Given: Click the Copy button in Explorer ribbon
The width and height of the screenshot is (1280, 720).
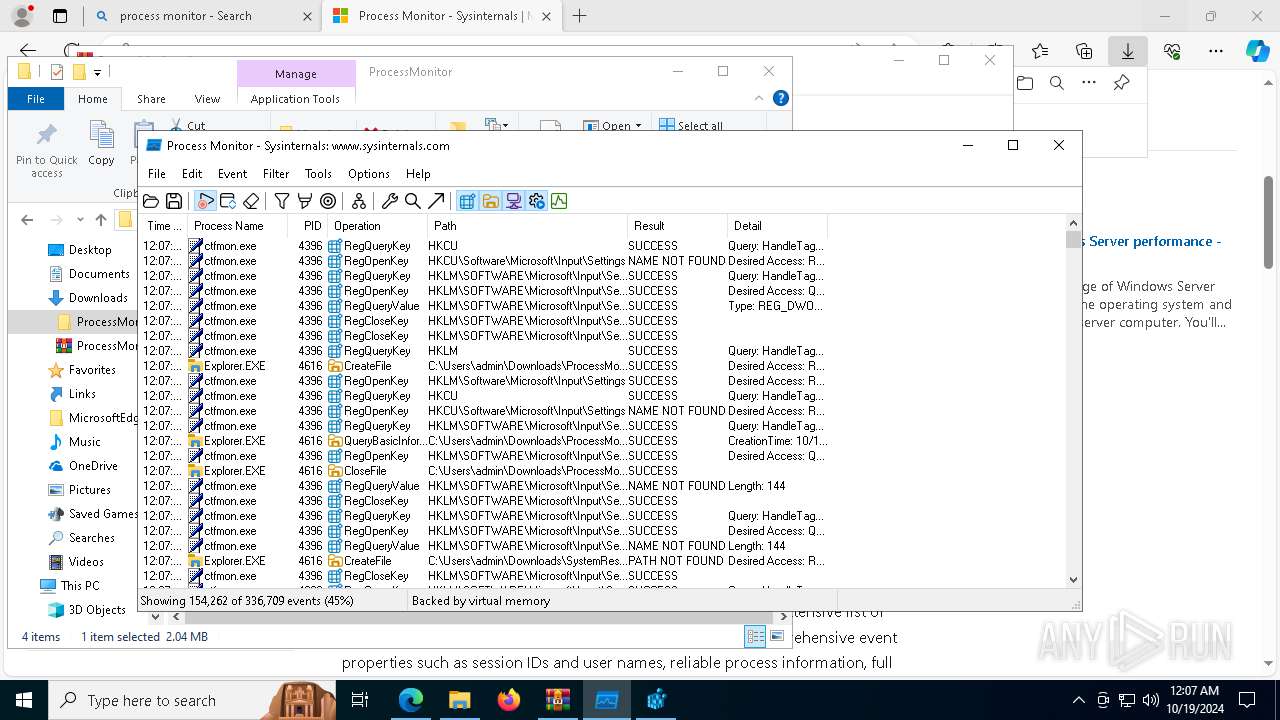Looking at the screenshot, I should (101, 144).
